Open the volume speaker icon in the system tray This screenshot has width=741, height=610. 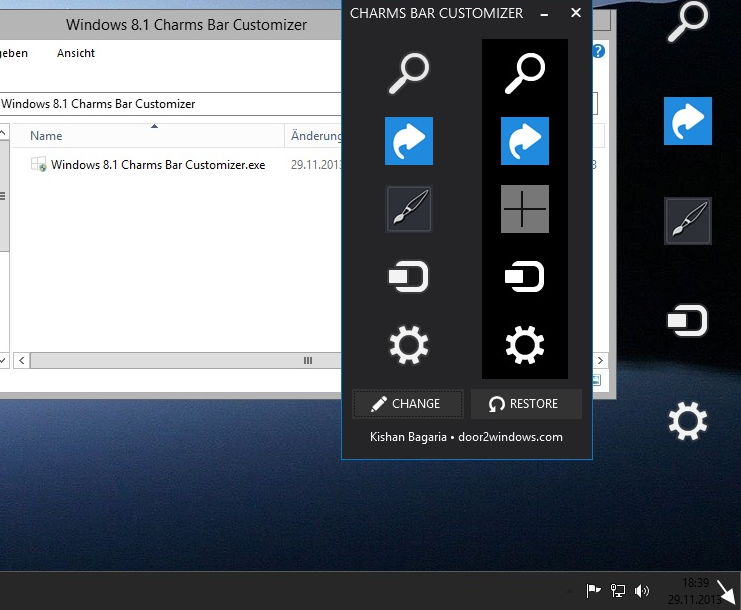tap(642, 590)
